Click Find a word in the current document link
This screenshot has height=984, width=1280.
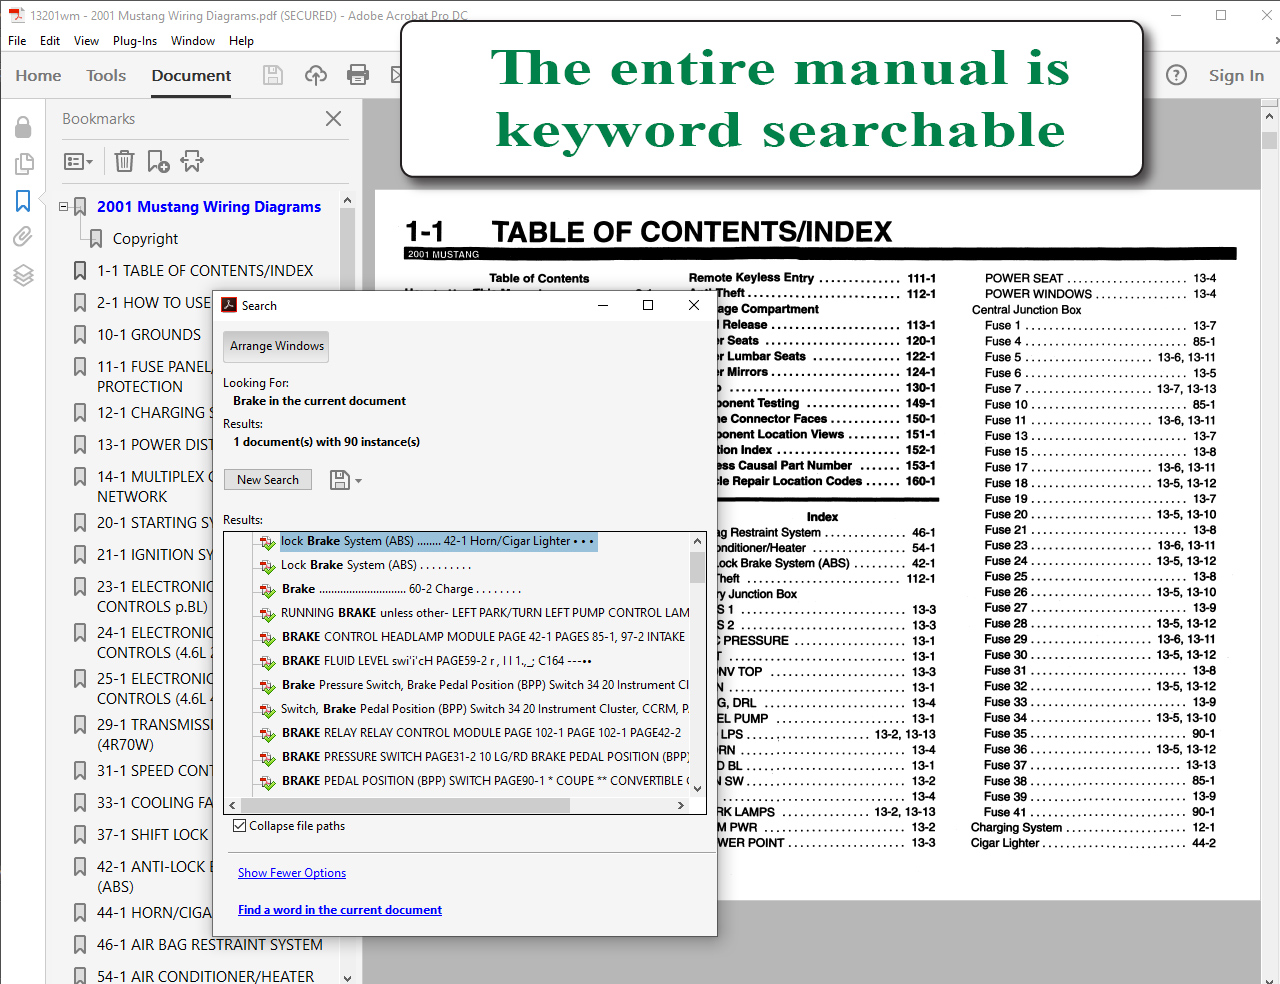[x=340, y=910]
